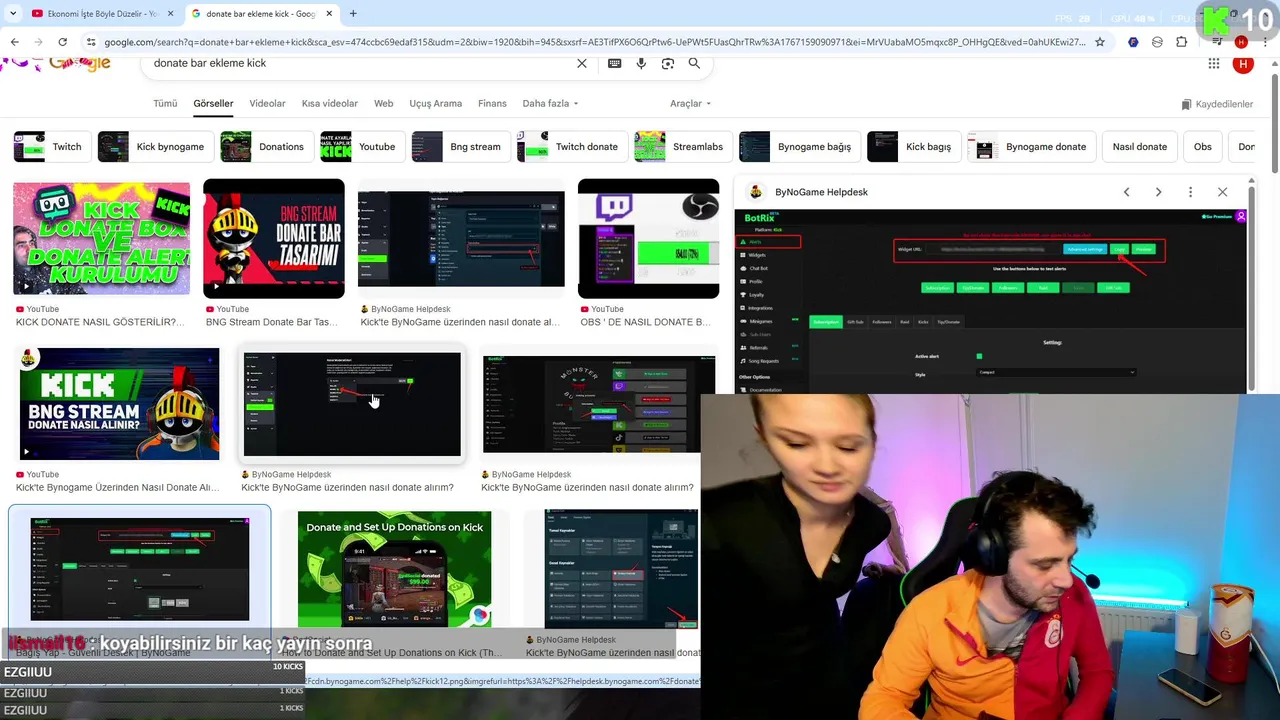Expand the tab search dropdown arrow
This screenshot has width=1280, height=720.
(13, 14)
